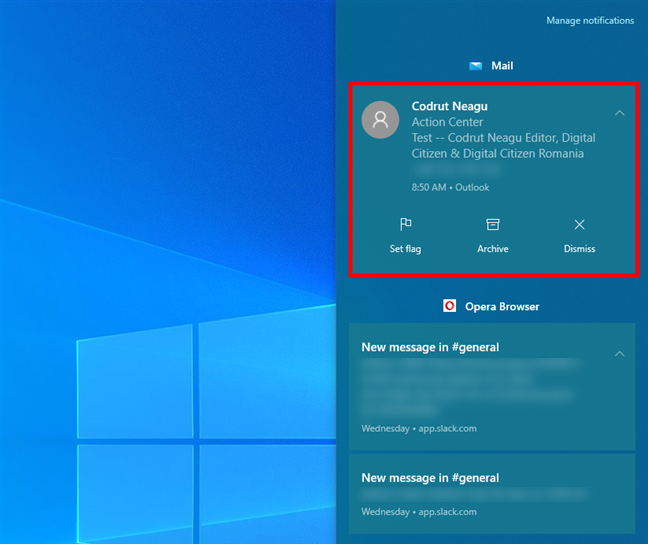Click Codrut Neagu's avatar picture
648x544 pixels.
(380, 120)
